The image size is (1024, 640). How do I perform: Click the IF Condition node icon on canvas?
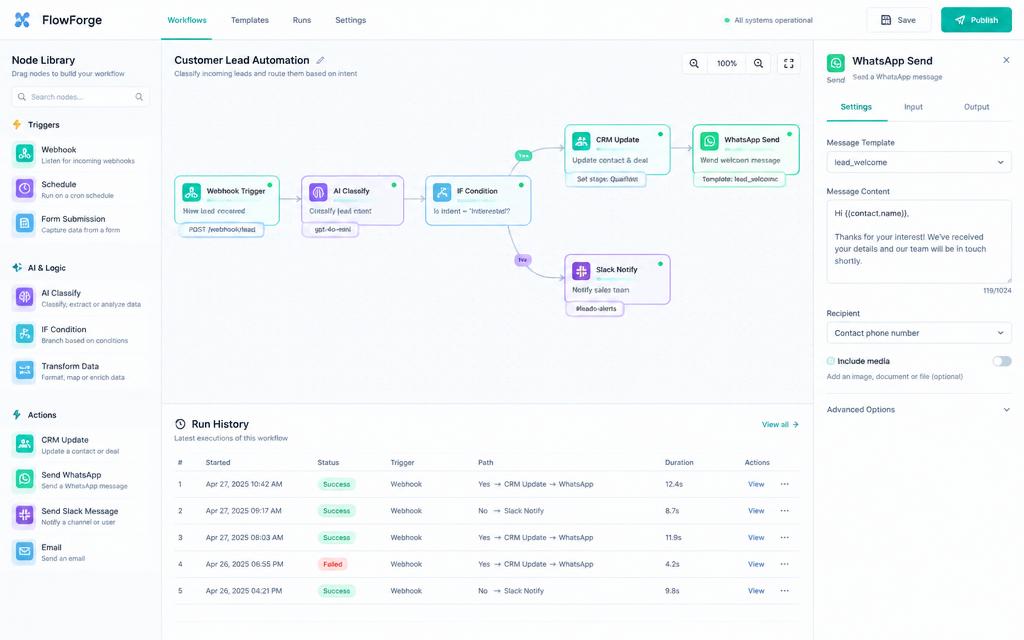click(x=442, y=192)
